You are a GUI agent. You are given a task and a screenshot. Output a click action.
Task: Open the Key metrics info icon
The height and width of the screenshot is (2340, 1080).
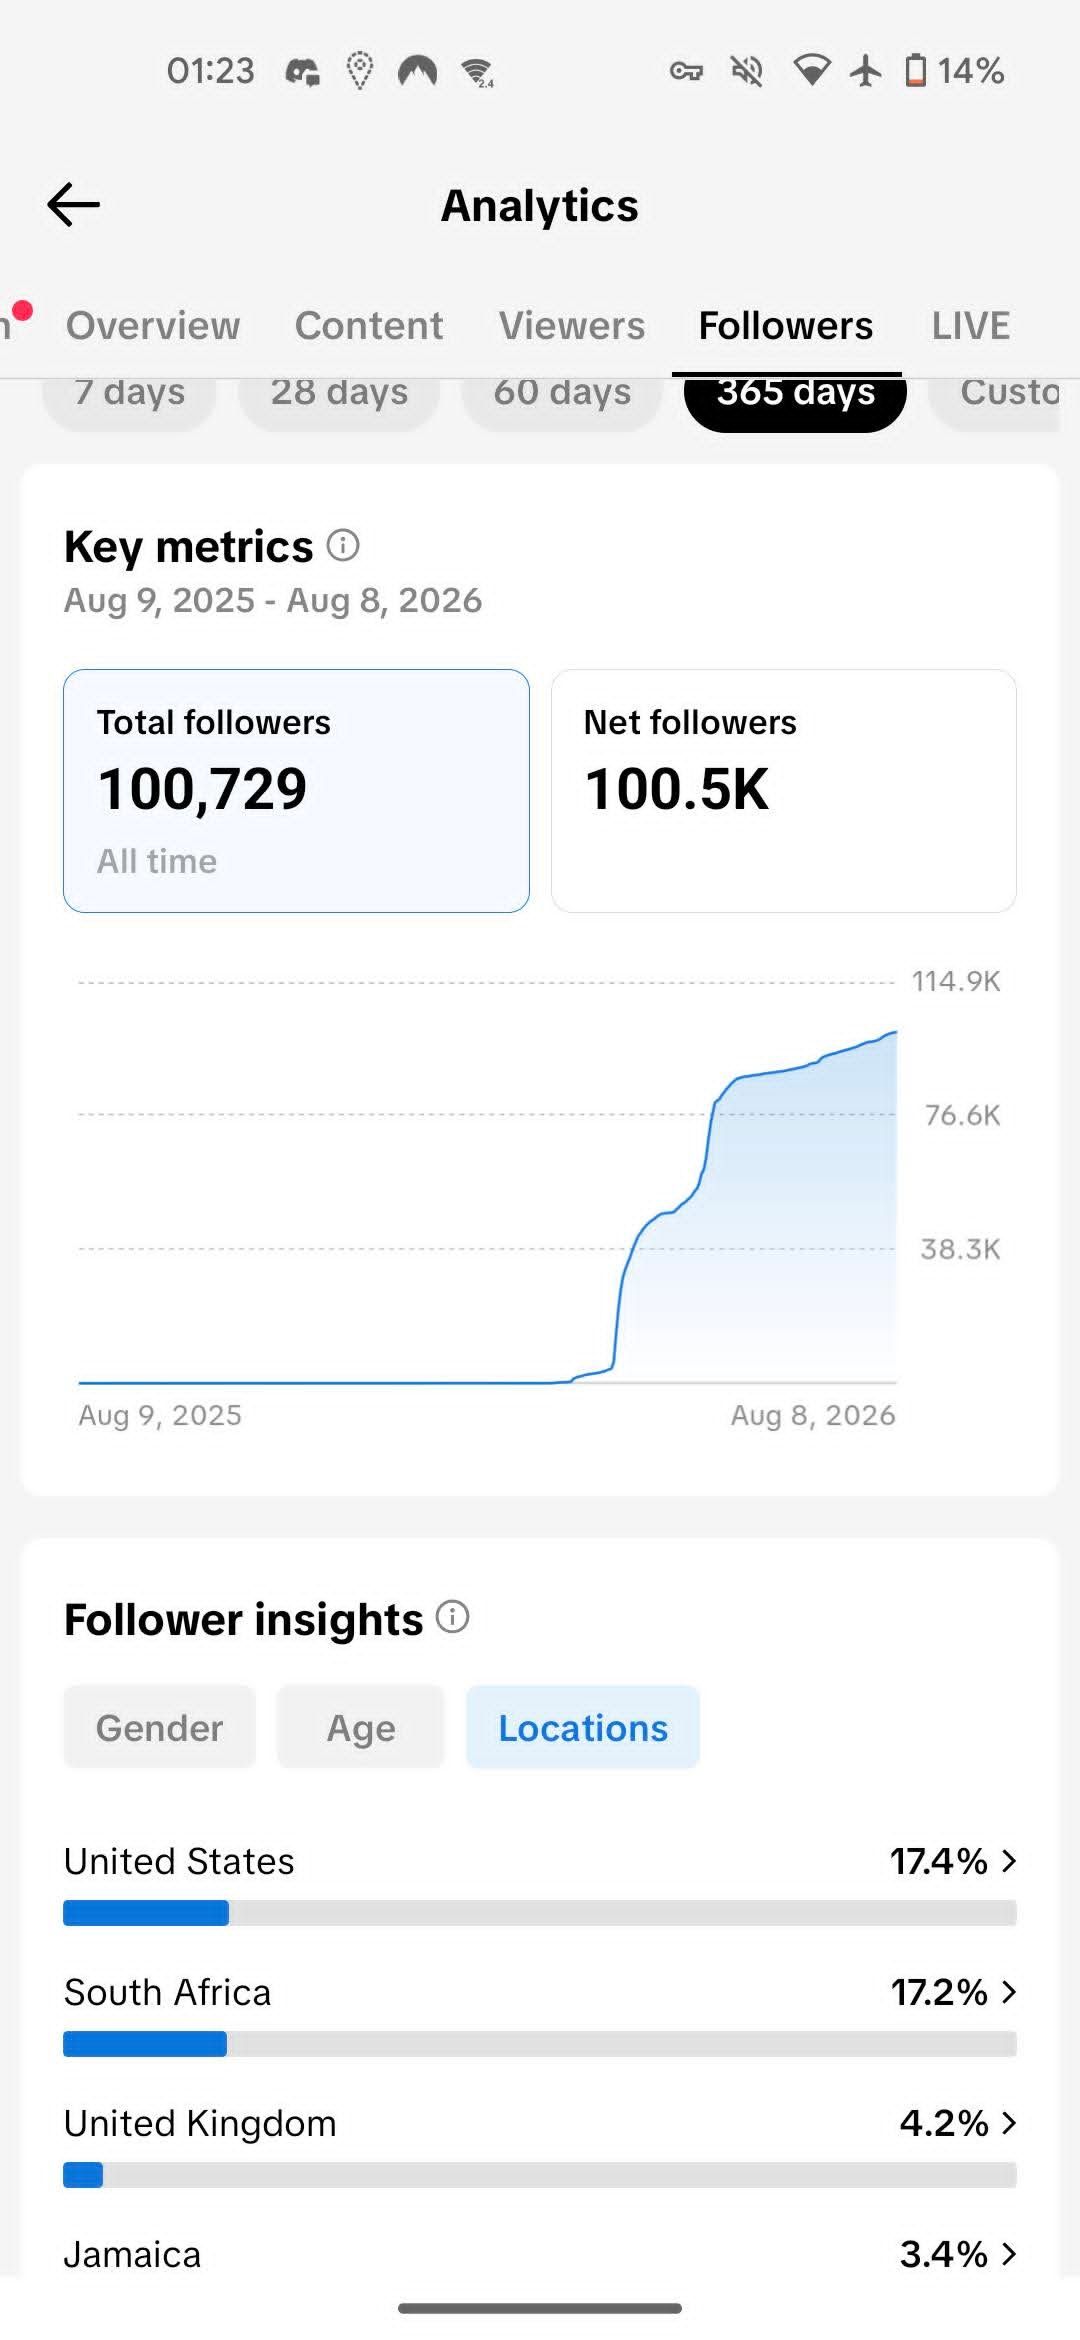click(343, 546)
